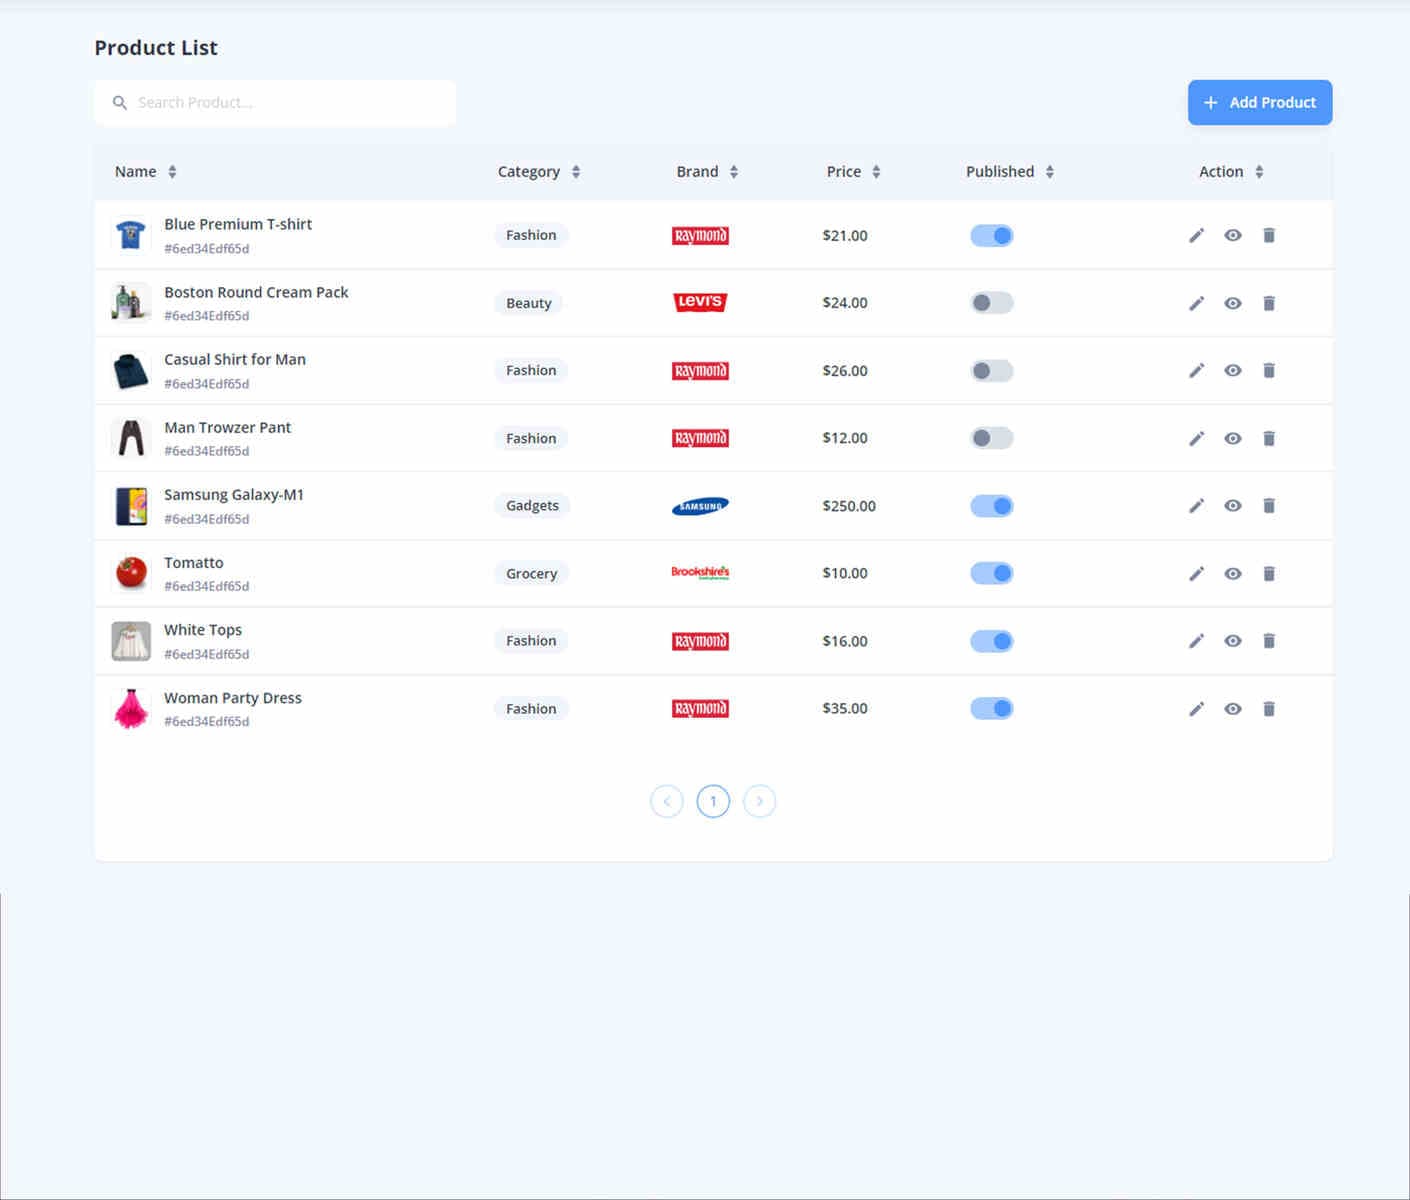Enable the Published toggle for Casual Shirt for Man
Screen dimensions: 1410x1200
coord(991,370)
